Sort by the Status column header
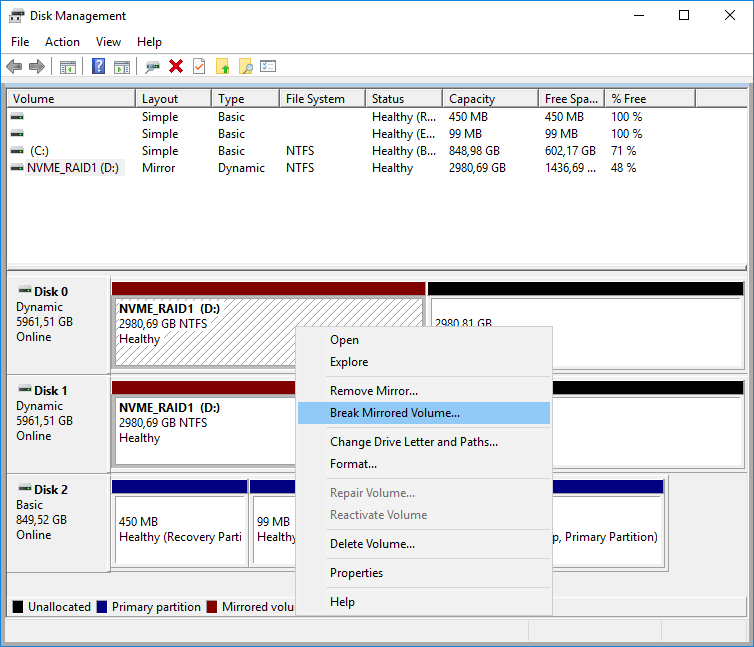This screenshot has width=754, height=647. pos(404,99)
